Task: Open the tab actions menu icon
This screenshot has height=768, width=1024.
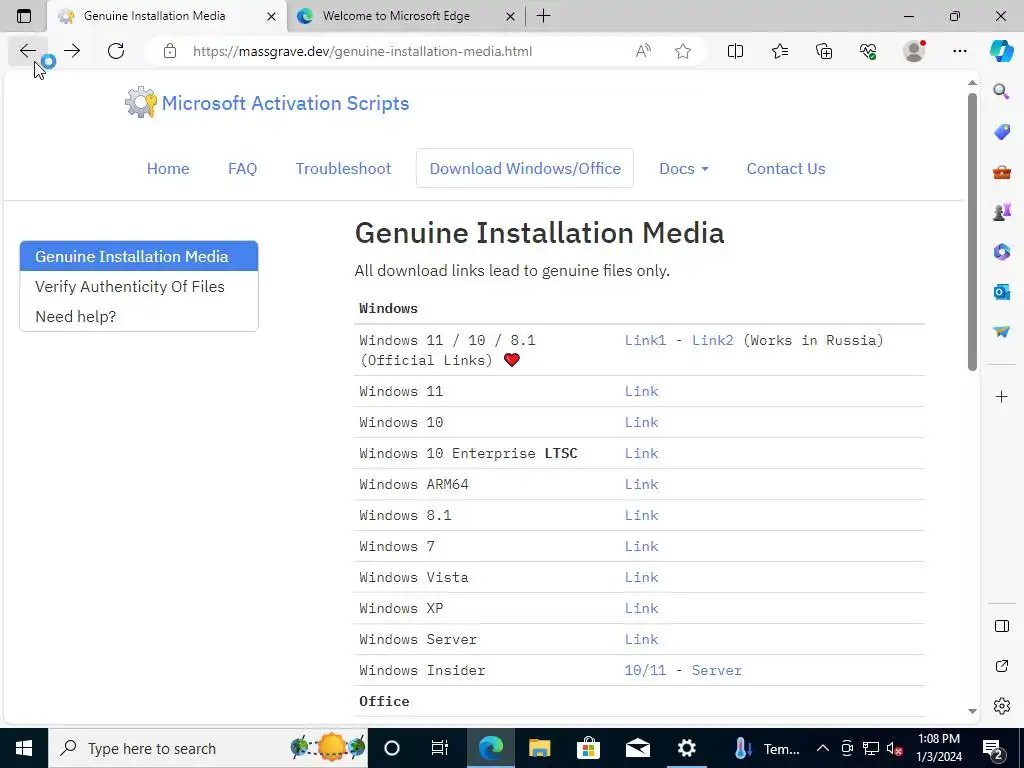Action: click(24, 16)
